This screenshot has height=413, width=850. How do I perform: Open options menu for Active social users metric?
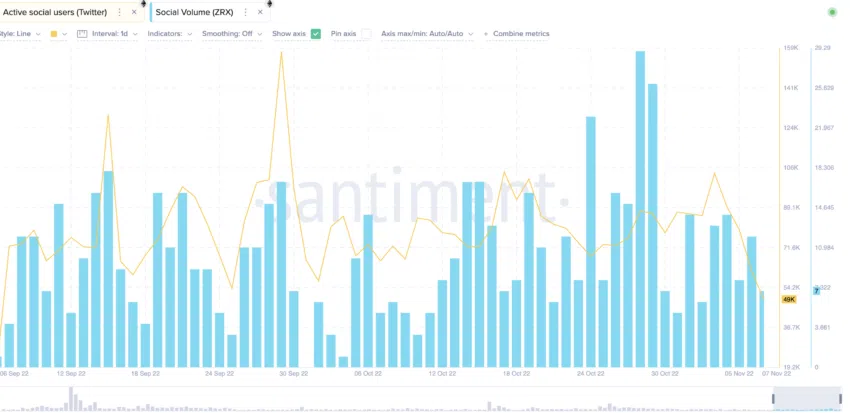click(x=120, y=12)
